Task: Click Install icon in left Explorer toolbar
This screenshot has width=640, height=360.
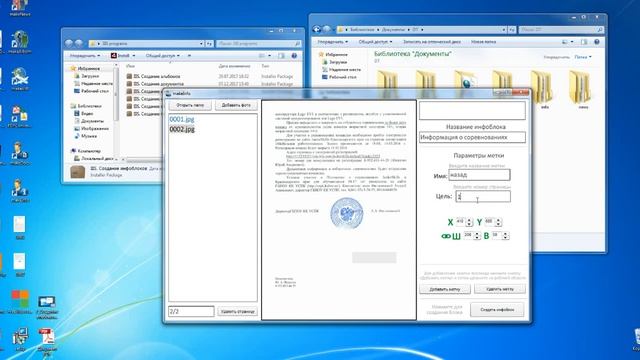Action: pyautogui.click(x=114, y=56)
